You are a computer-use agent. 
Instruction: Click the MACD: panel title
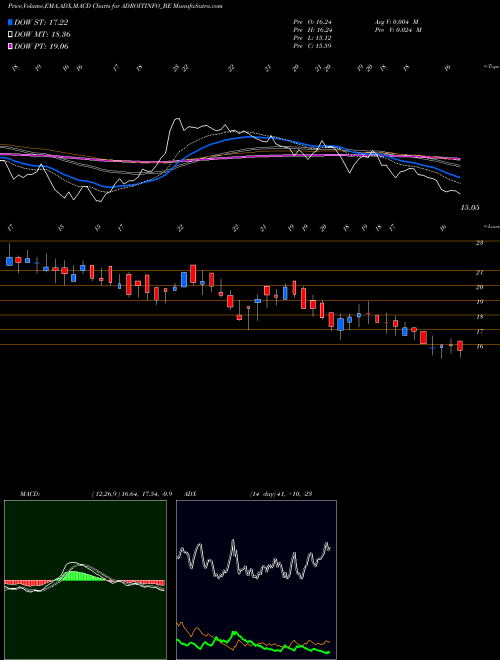tap(29, 494)
